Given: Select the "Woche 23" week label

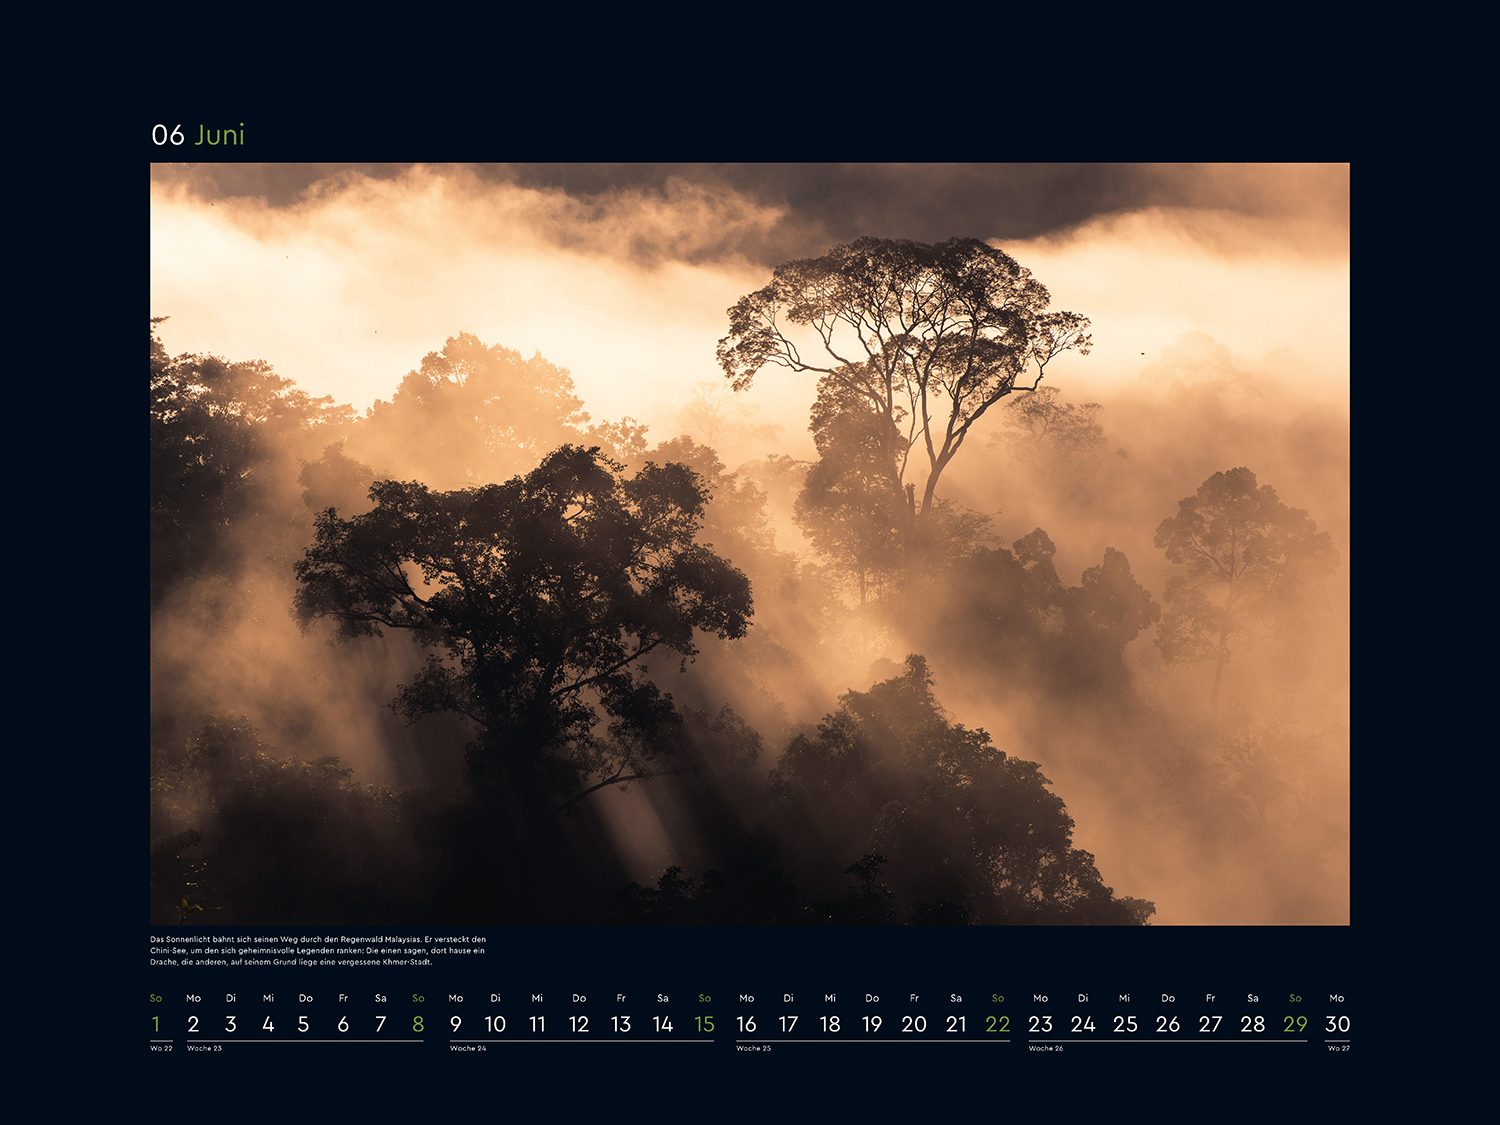Looking at the screenshot, I should 204,1048.
